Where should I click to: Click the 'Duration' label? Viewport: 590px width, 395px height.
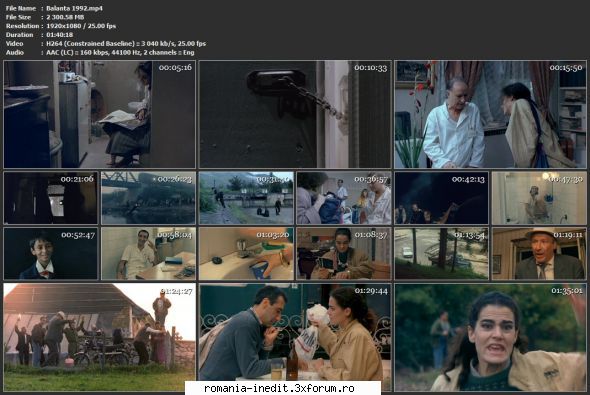point(19,35)
